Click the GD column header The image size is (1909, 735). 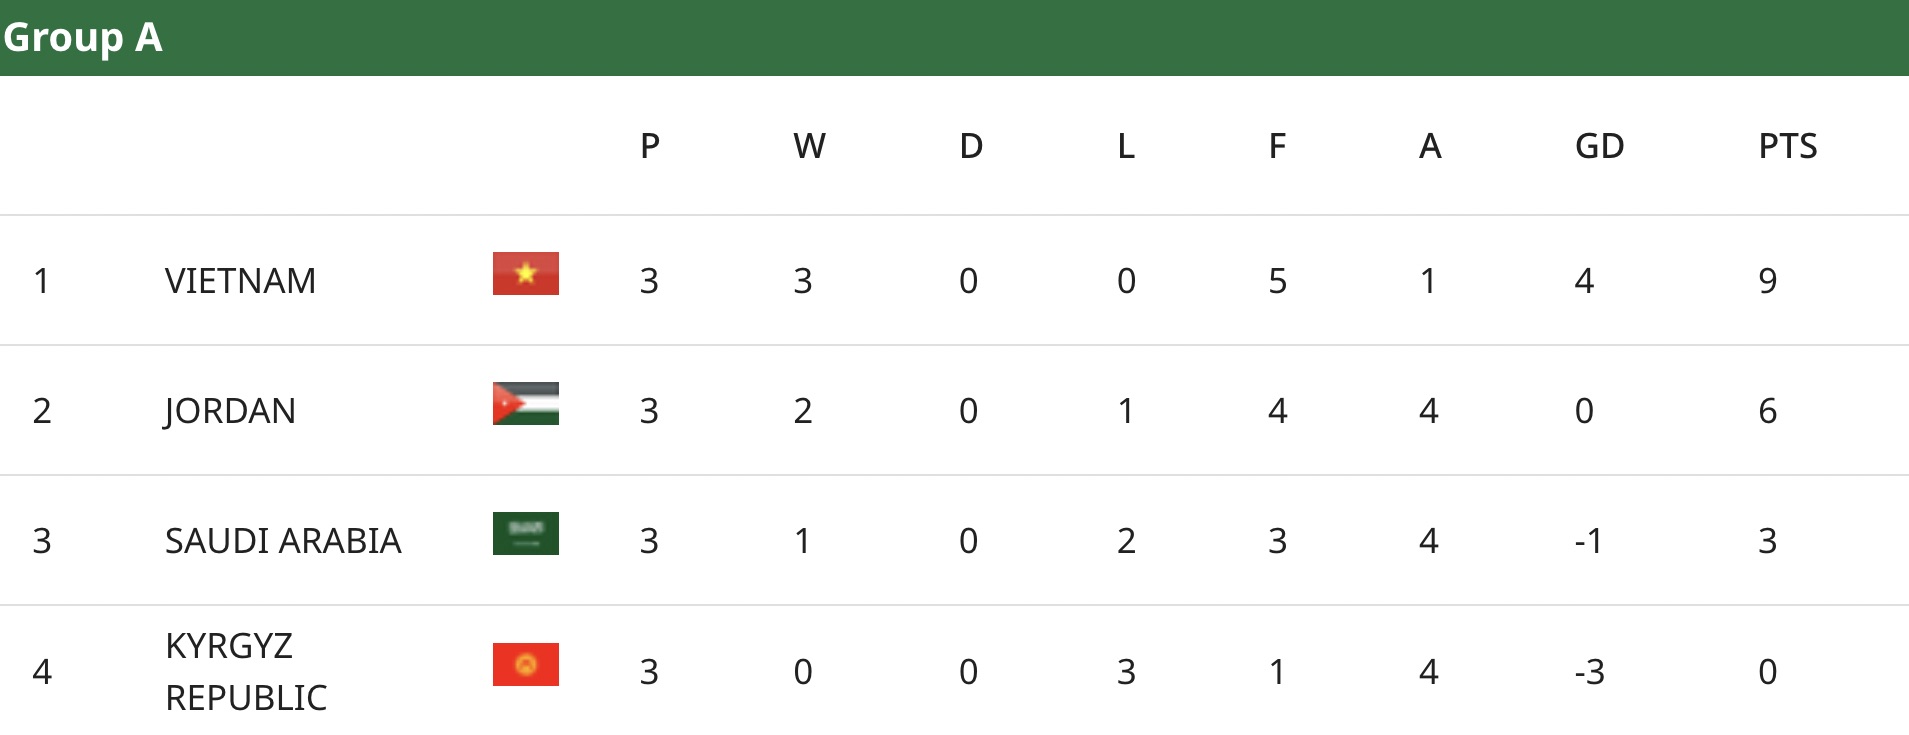(1599, 147)
